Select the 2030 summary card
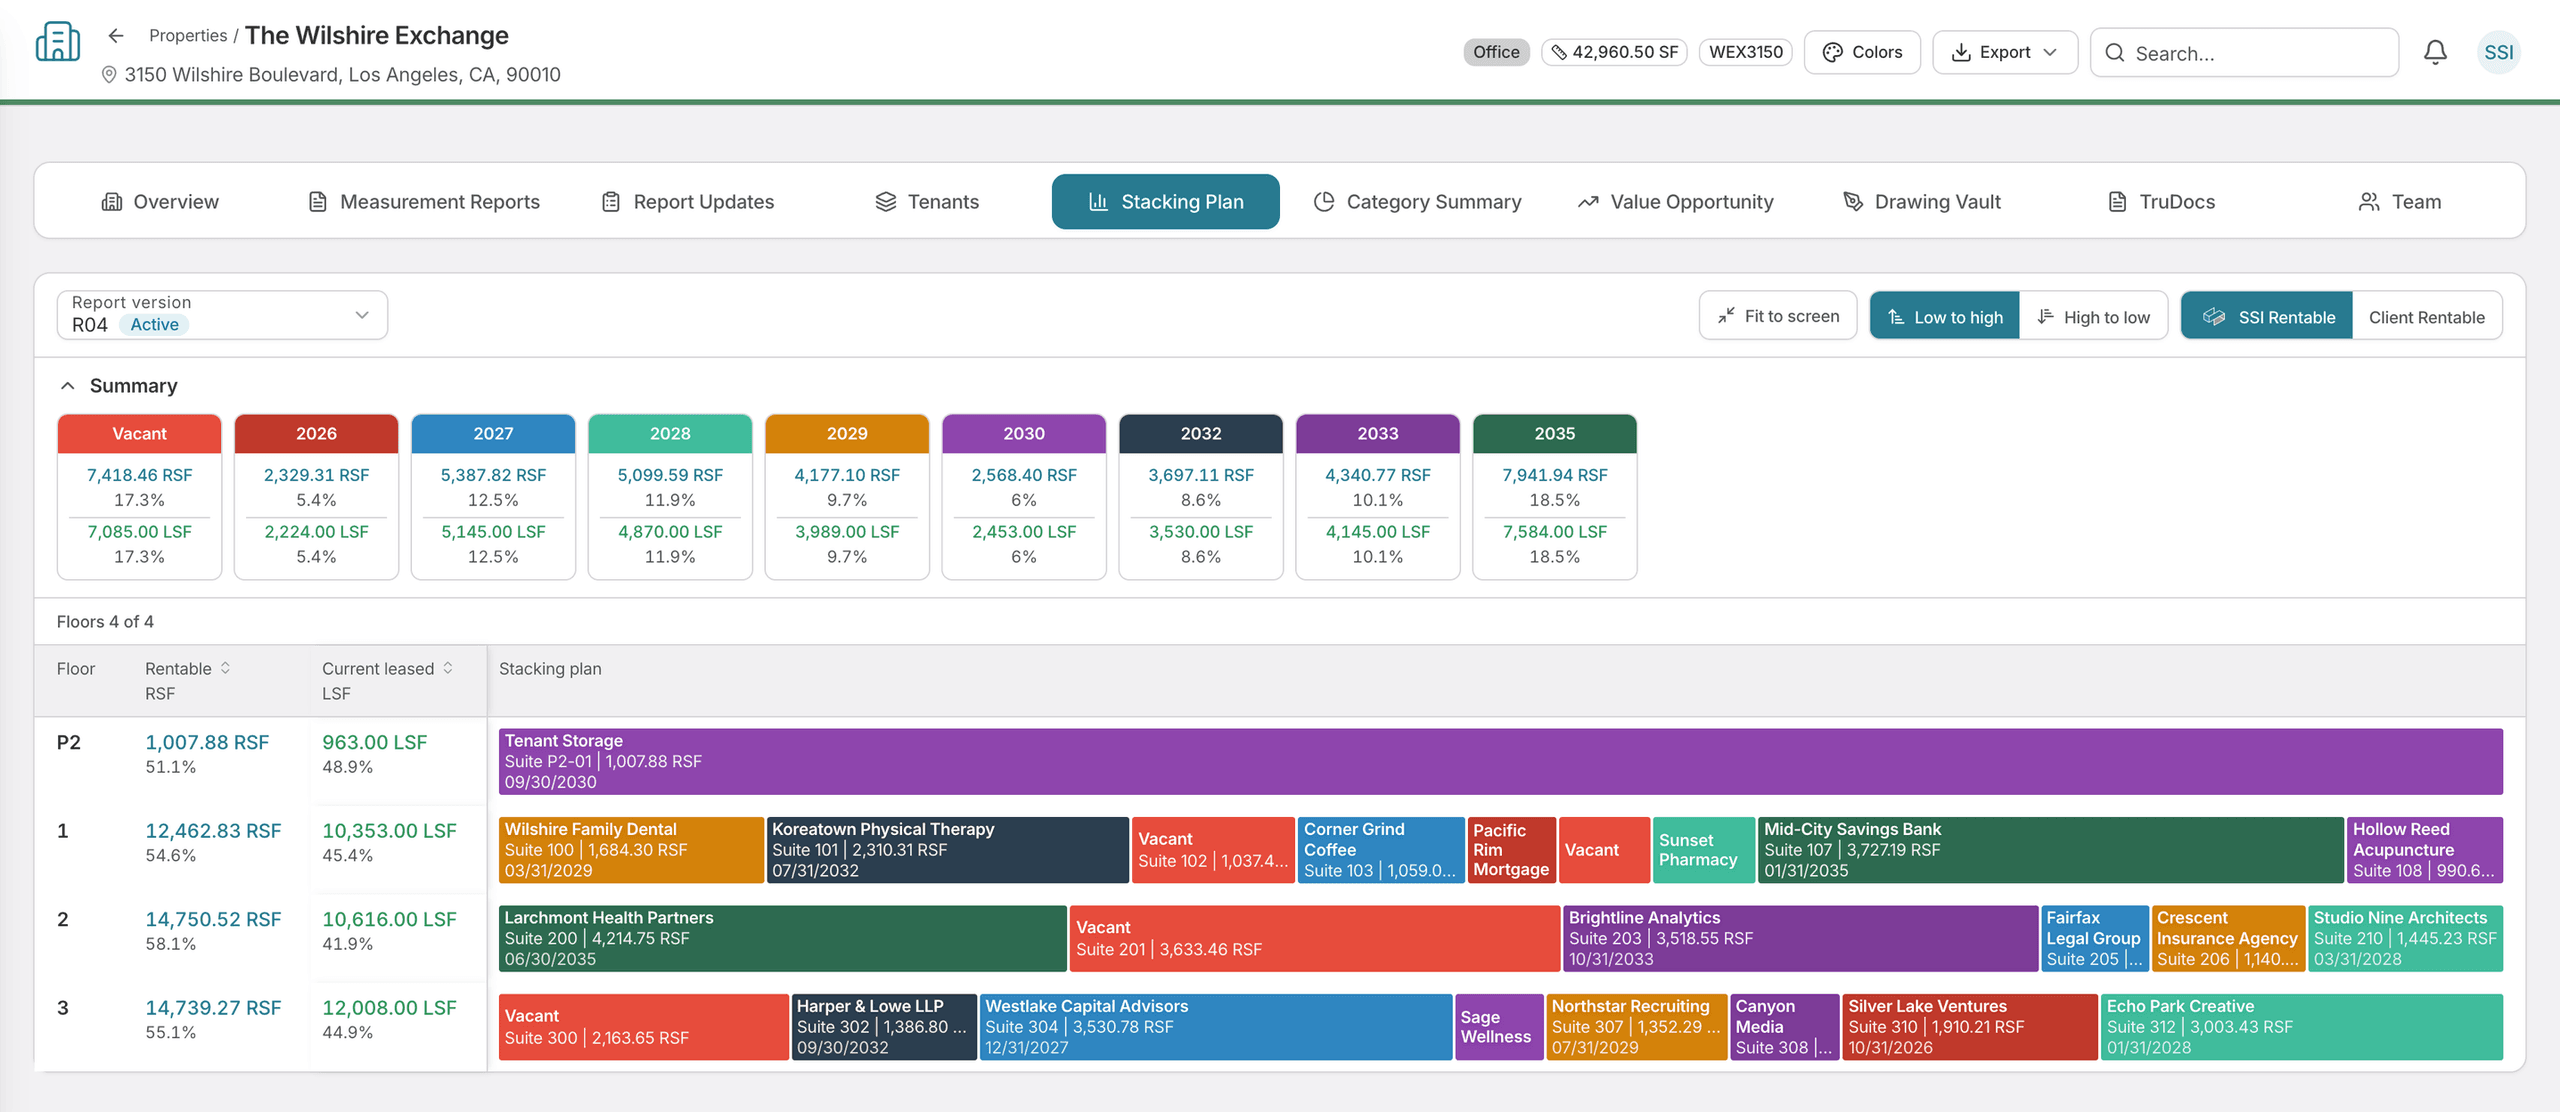The image size is (2560, 1112). point(1024,497)
